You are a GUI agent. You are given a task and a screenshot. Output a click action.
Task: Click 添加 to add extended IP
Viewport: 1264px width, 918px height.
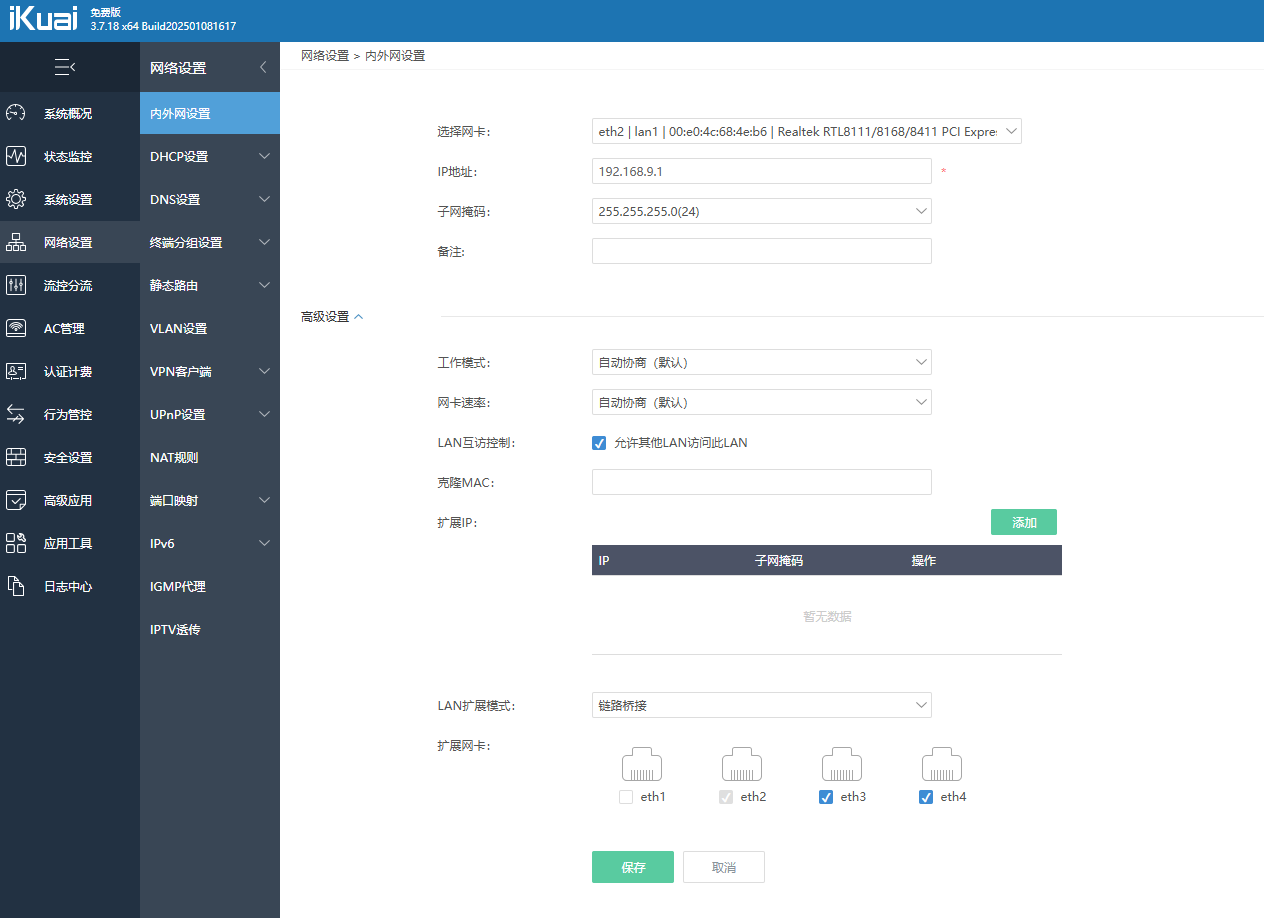click(1024, 522)
